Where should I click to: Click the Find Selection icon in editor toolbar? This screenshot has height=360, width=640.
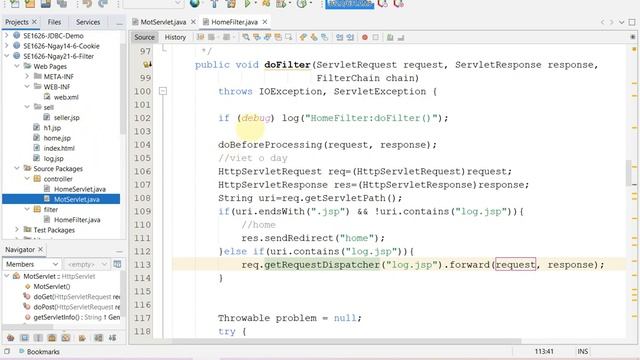[246, 37]
